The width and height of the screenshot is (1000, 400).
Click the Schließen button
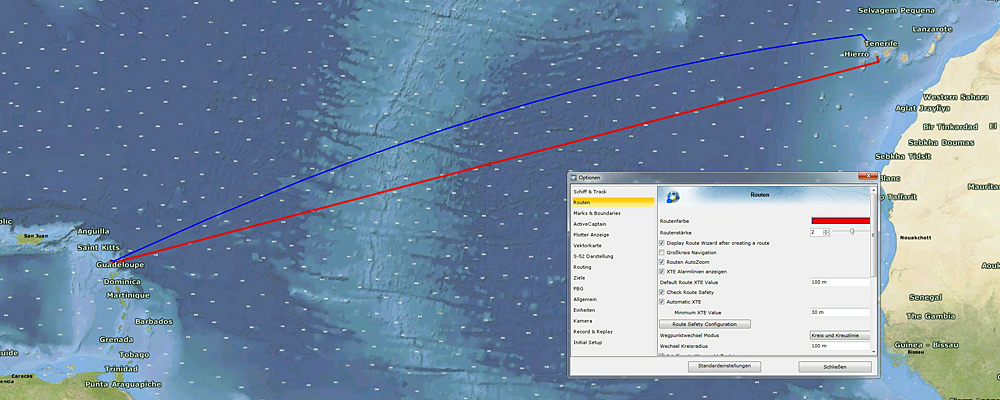click(x=834, y=367)
